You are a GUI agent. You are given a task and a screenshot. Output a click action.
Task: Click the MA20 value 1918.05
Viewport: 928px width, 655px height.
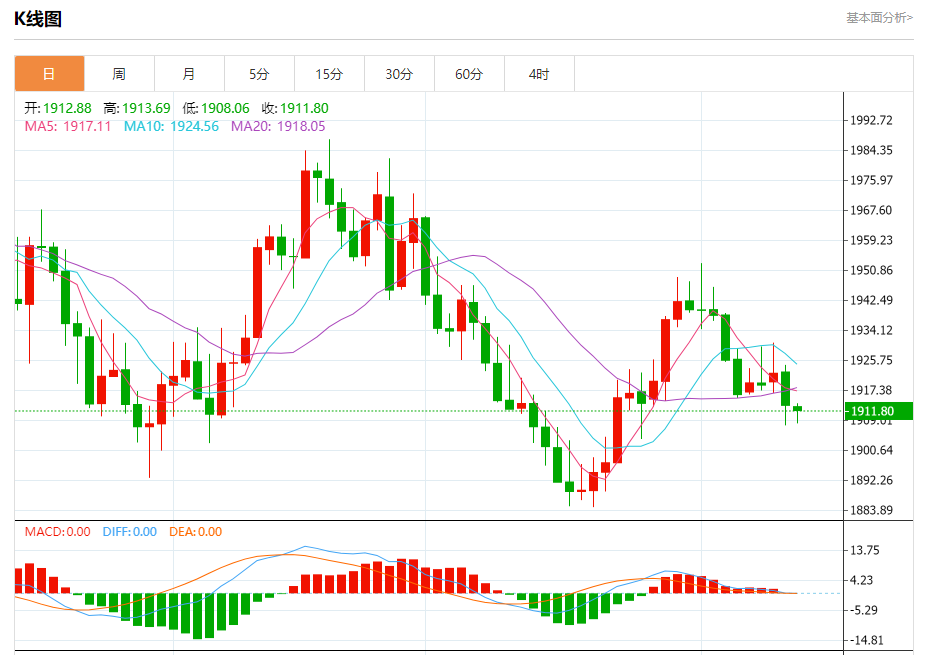click(x=301, y=126)
